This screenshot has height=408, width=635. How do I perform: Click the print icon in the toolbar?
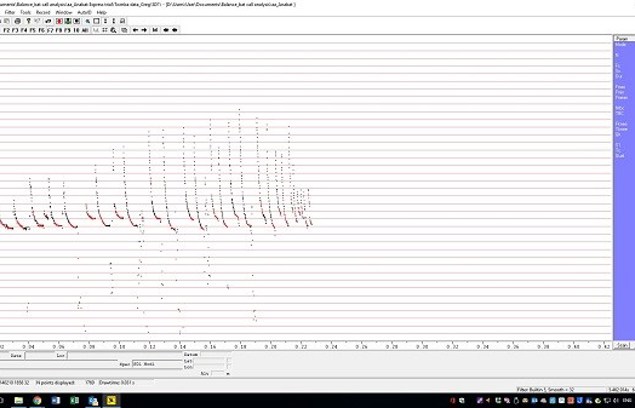coord(17,21)
